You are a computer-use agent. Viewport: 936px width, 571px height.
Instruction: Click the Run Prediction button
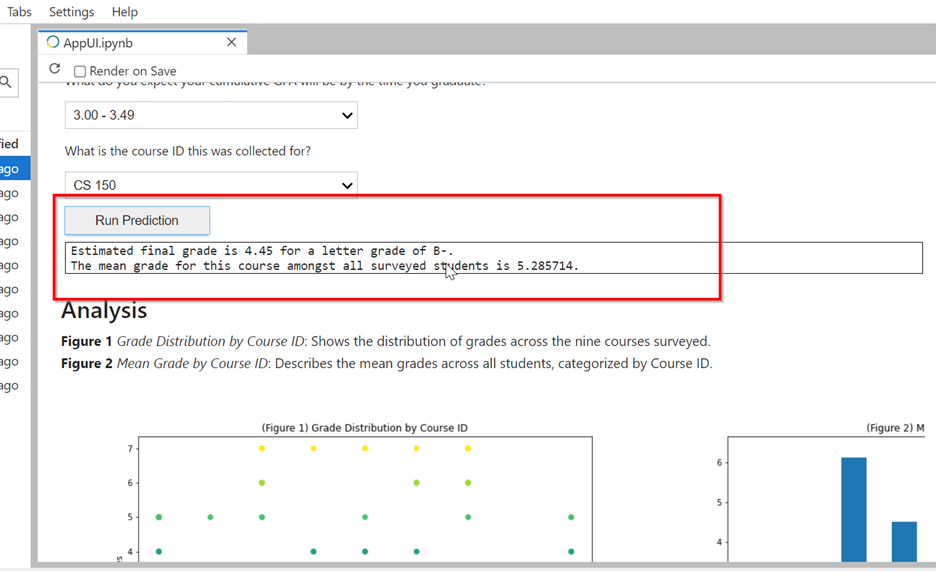click(137, 221)
